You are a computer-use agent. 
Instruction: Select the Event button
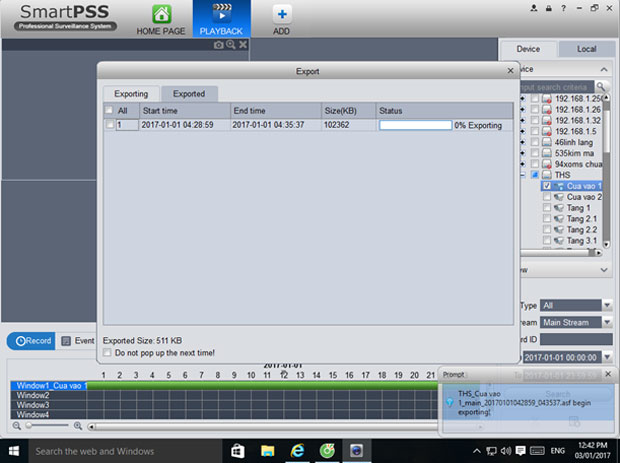coord(78,341)
